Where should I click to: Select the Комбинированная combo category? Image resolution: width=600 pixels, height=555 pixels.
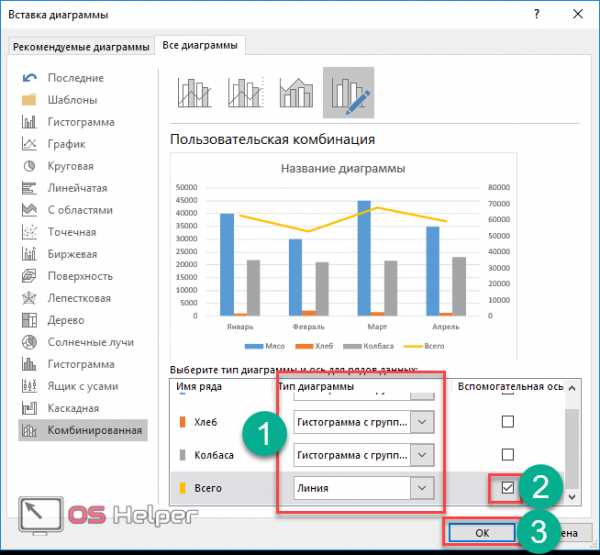tap(83, 430)
